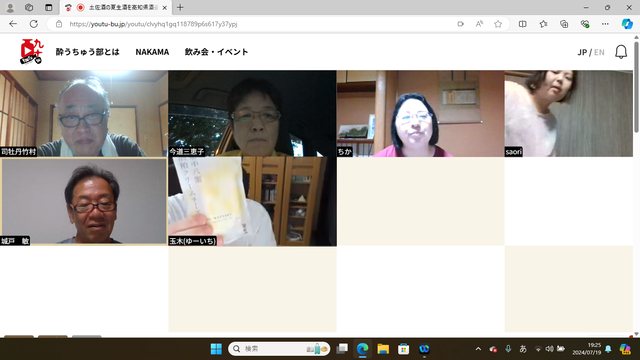Open notifications bell icon
640x360 pixels.
(x=621, y=52)
